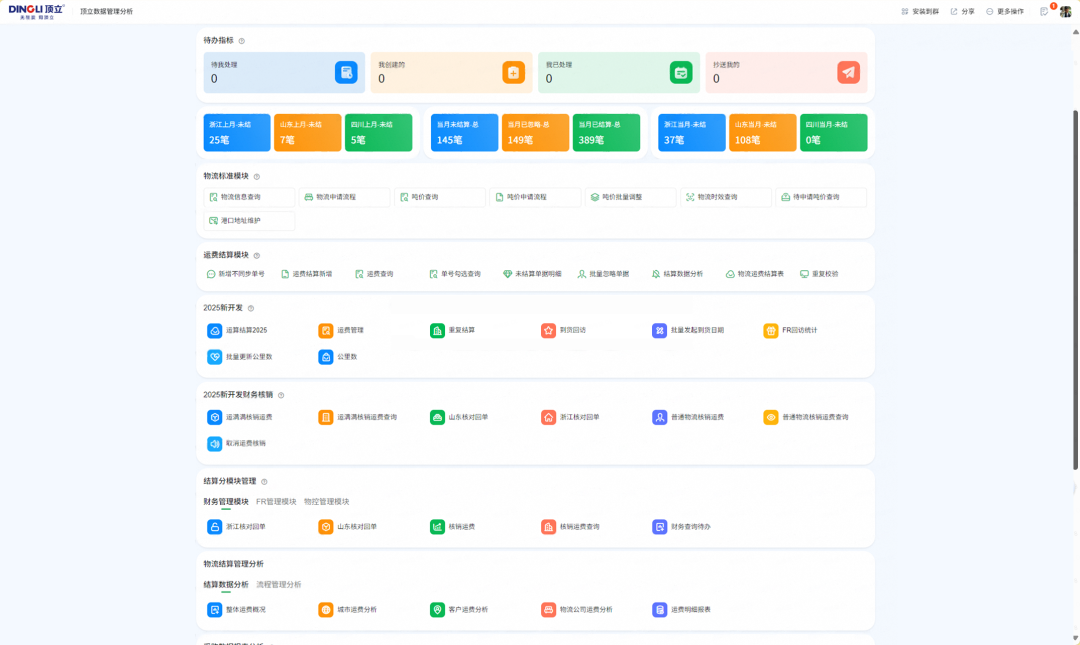Screen dimensions: 1080x645
Task: Click the 抄送我的 paper plane icon
Action: click(x=848, y=72)
